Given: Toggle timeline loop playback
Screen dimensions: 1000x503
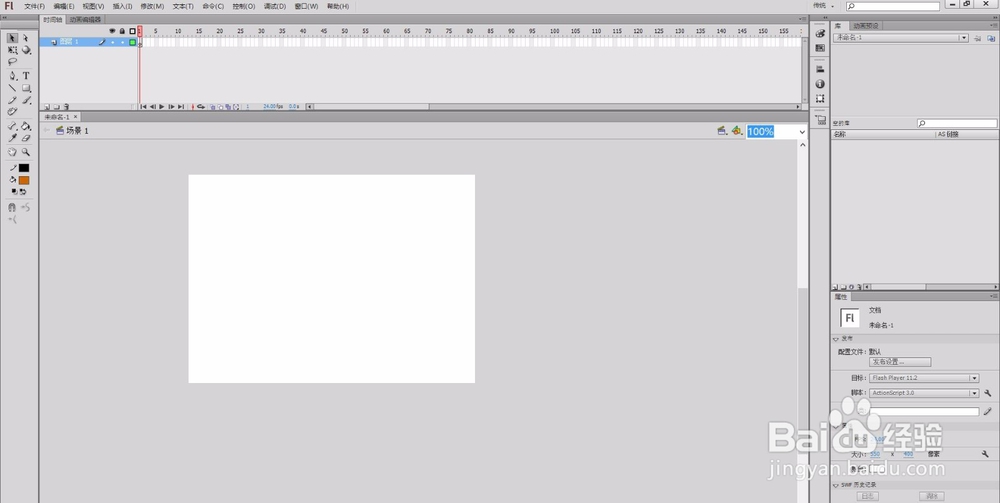Looking at the screenshot, I should pos(201,107).
